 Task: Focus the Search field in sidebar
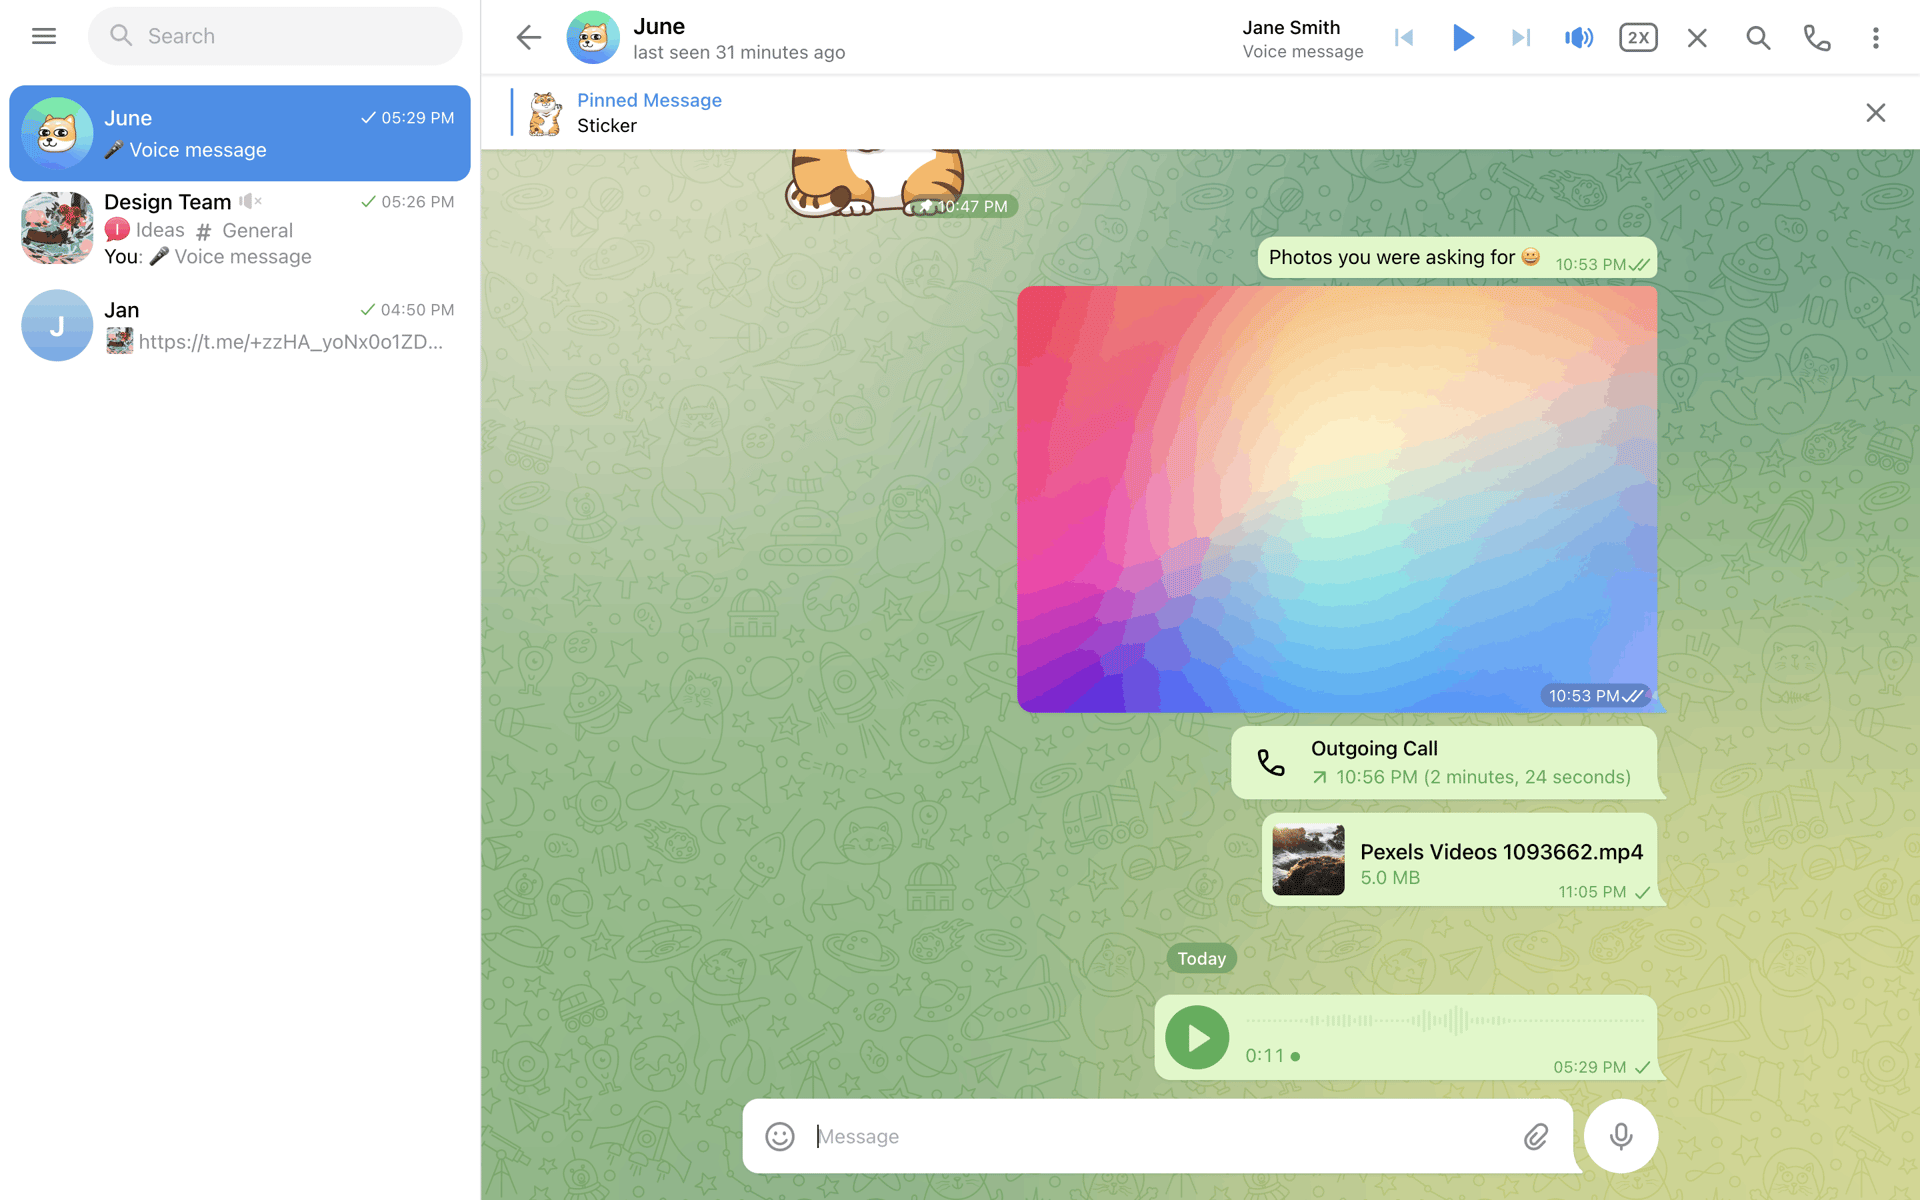(275, 36)
